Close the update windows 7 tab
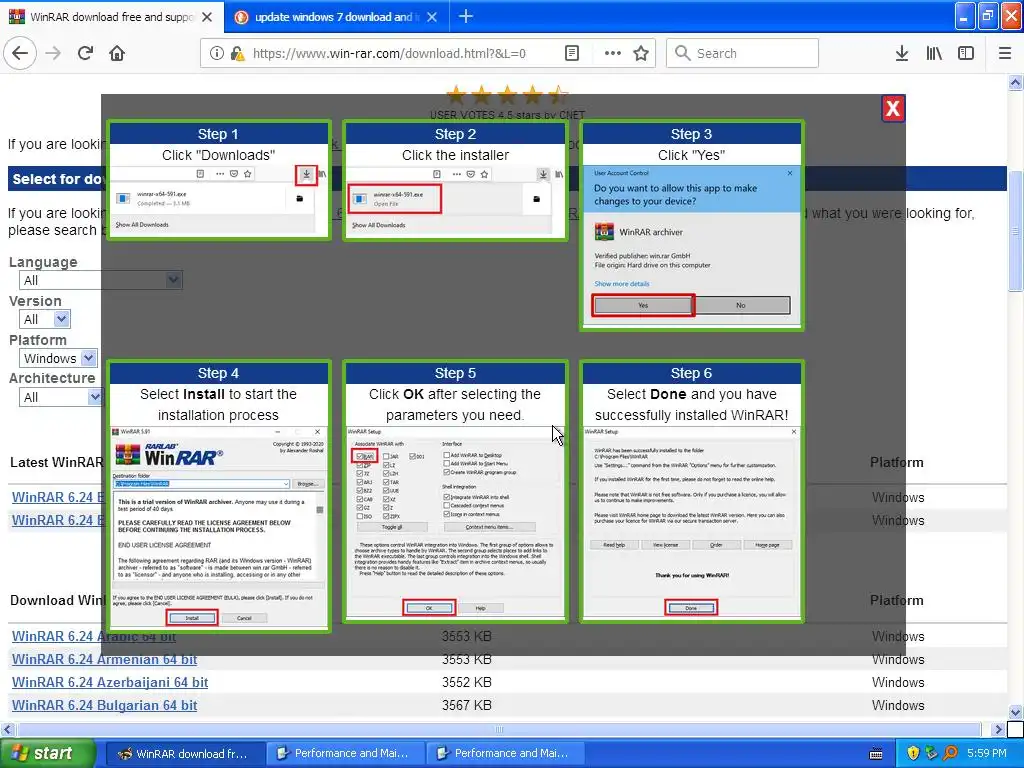The width and height of the screenshot is (1024, 768). (x=432, y=17)
